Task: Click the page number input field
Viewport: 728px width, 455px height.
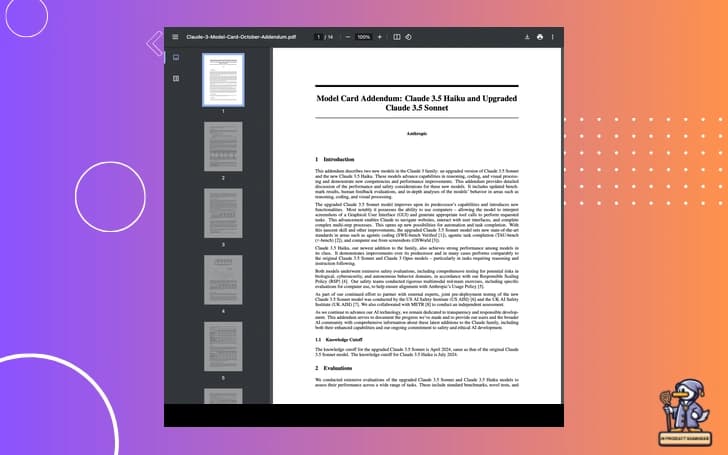Action: (318, 37)
